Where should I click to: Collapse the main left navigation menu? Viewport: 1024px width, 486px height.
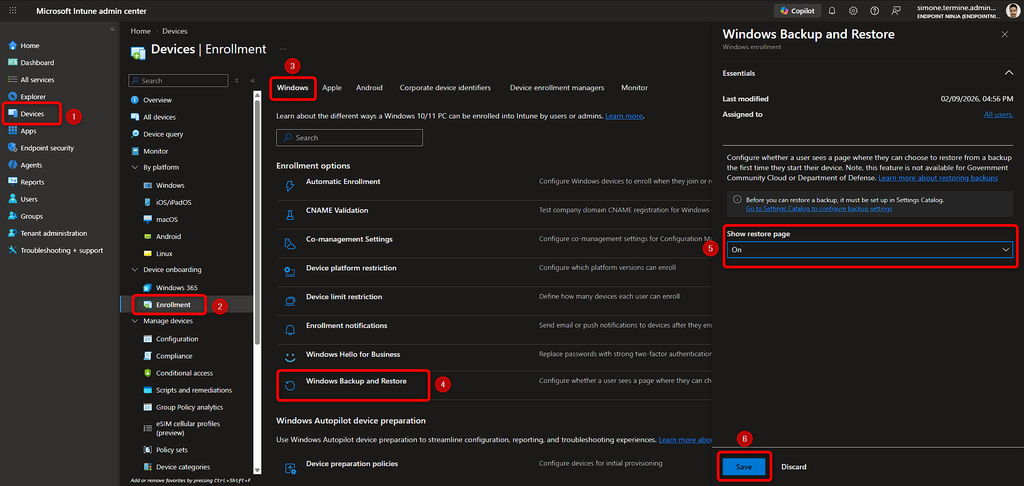tap(112, 29)
